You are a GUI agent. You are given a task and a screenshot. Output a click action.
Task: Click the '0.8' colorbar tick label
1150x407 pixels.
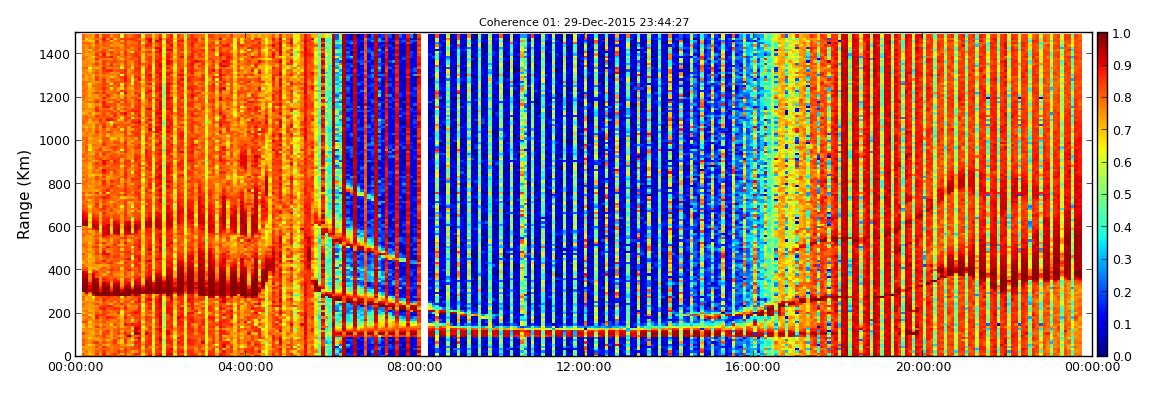(1122, 98)
